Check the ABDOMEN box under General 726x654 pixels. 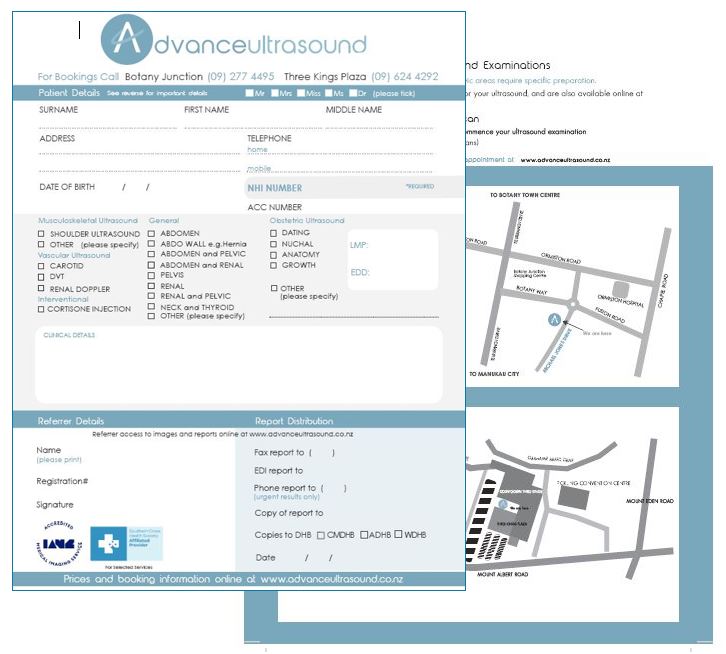(x=151, y=233)
